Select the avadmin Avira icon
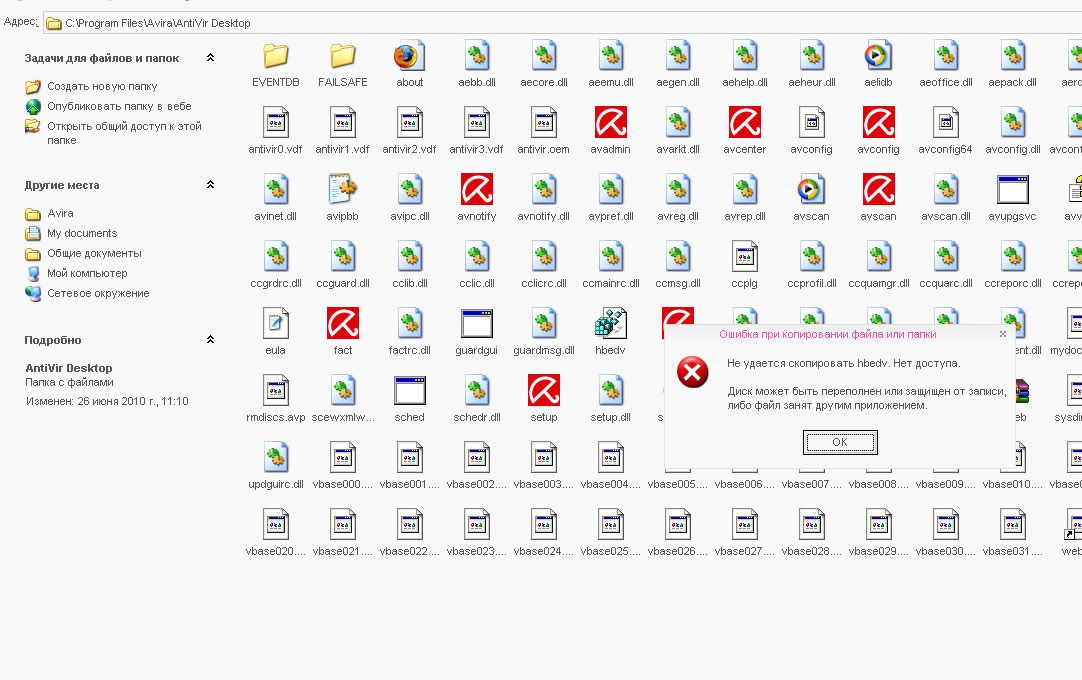This screenshot has width=1082, height=680. click(x=610, y=124)
